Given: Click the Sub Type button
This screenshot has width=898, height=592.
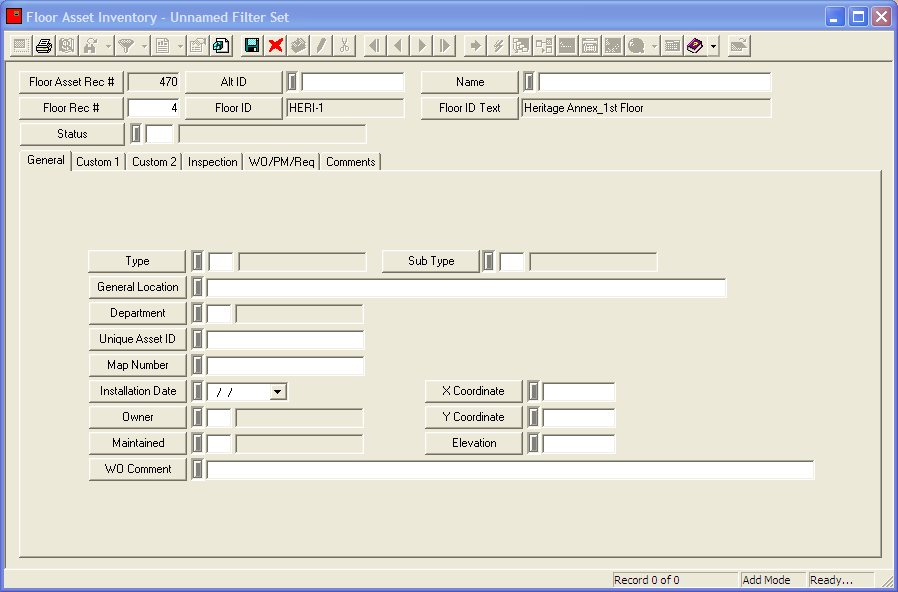Looking at the screenshot, I should tap(431, 261).
